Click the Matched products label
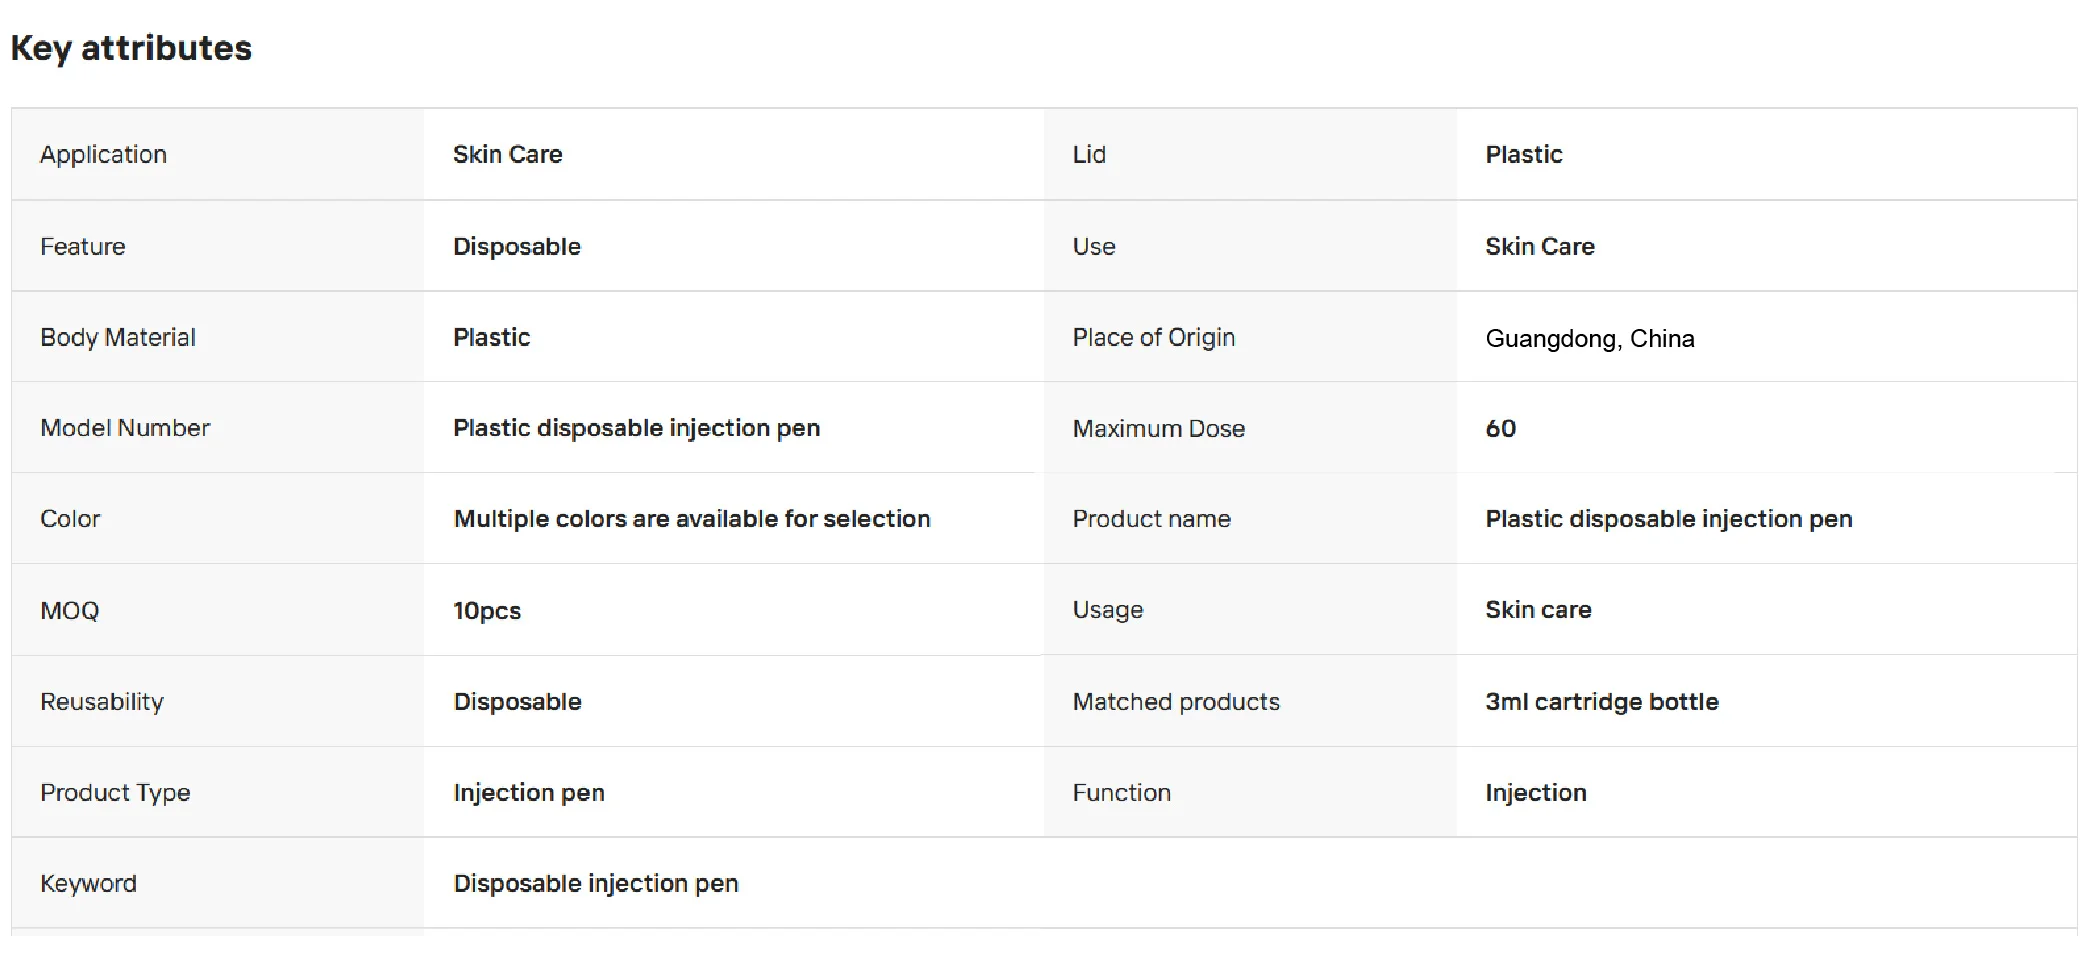 1176,701
